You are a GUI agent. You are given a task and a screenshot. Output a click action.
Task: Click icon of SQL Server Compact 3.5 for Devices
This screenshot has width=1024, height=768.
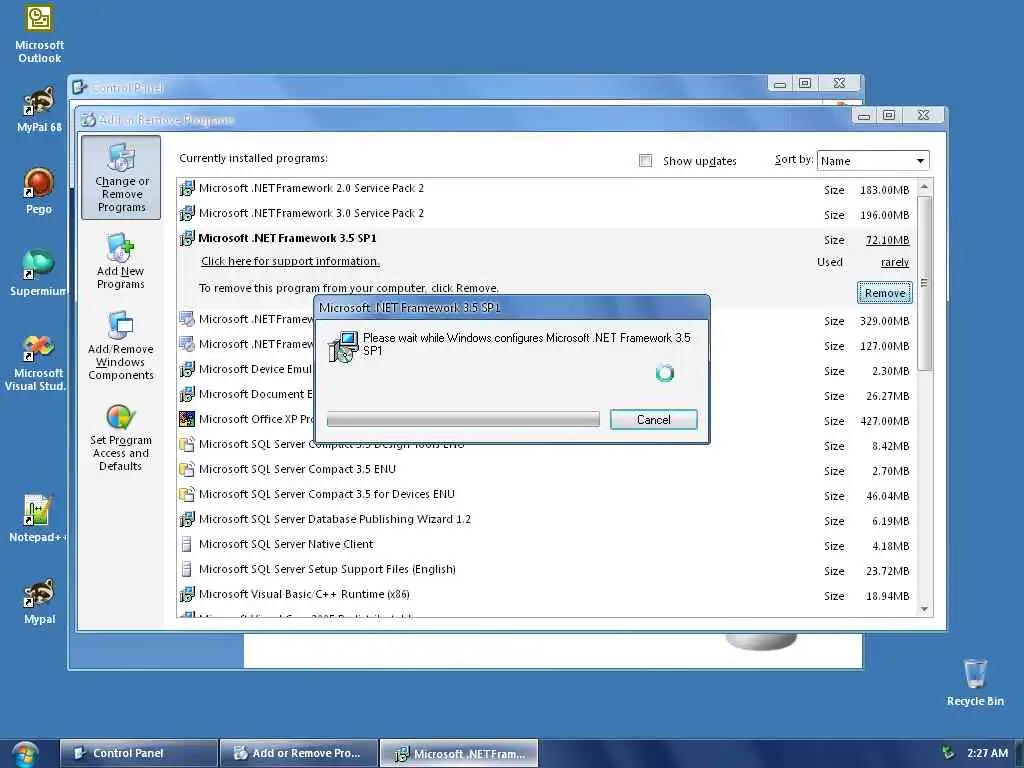pos(187,494)
